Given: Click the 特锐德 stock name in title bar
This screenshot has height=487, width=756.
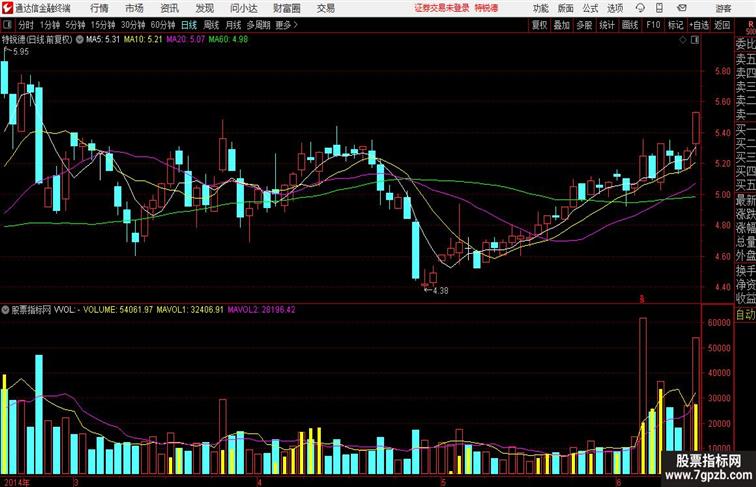Looking at the screenshot, I should (x=486, y=8).
